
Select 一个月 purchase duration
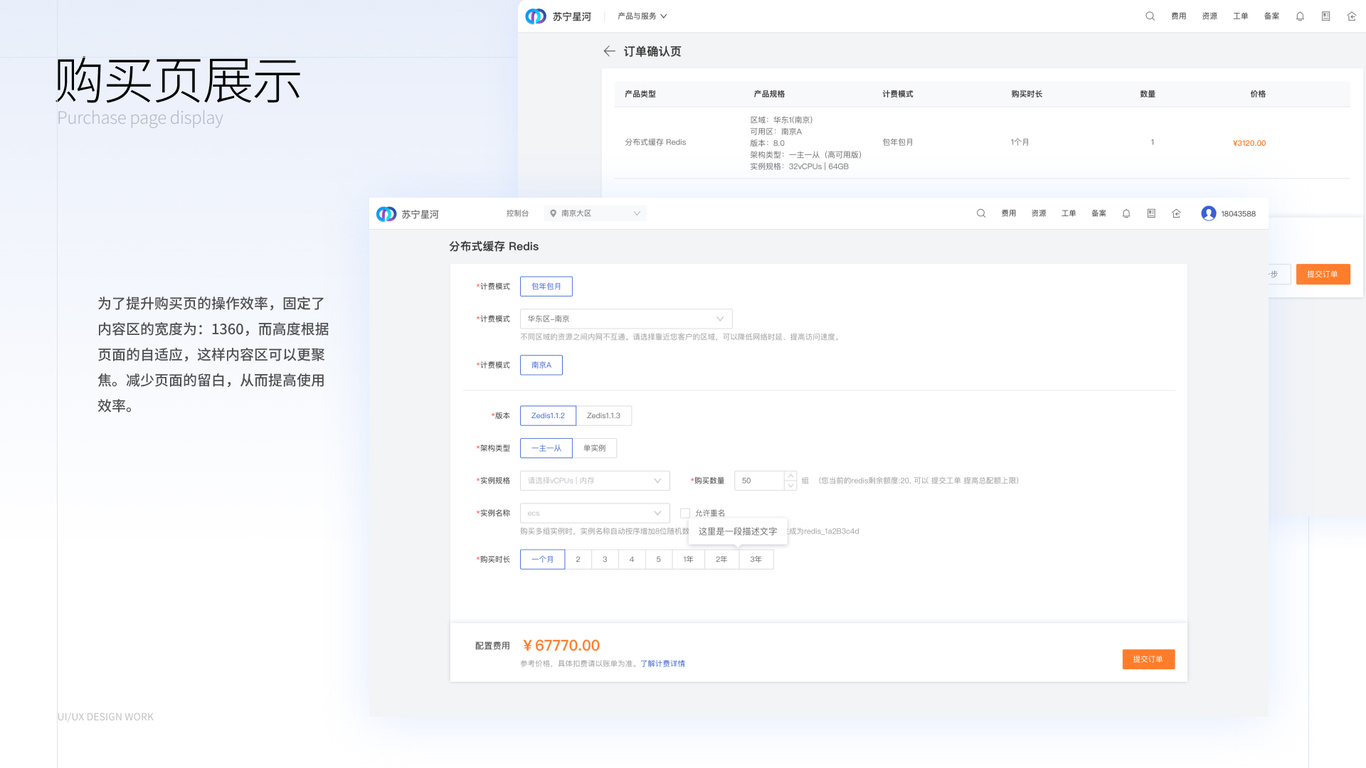542,559
